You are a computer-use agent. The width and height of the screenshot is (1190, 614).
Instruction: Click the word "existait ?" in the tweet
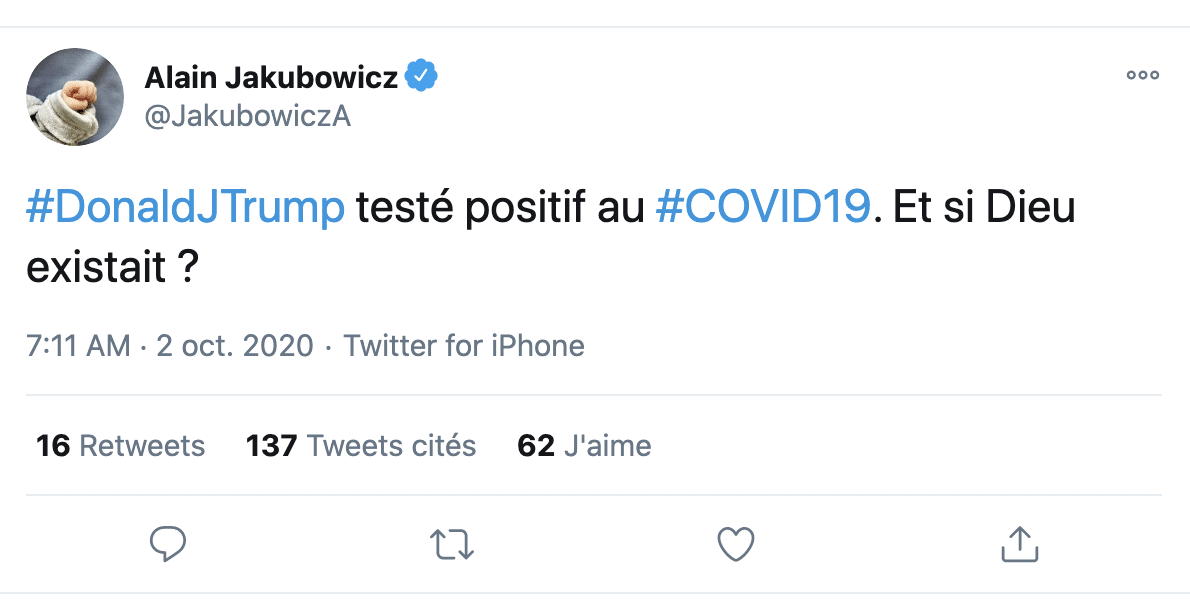[x=110, y=267]
